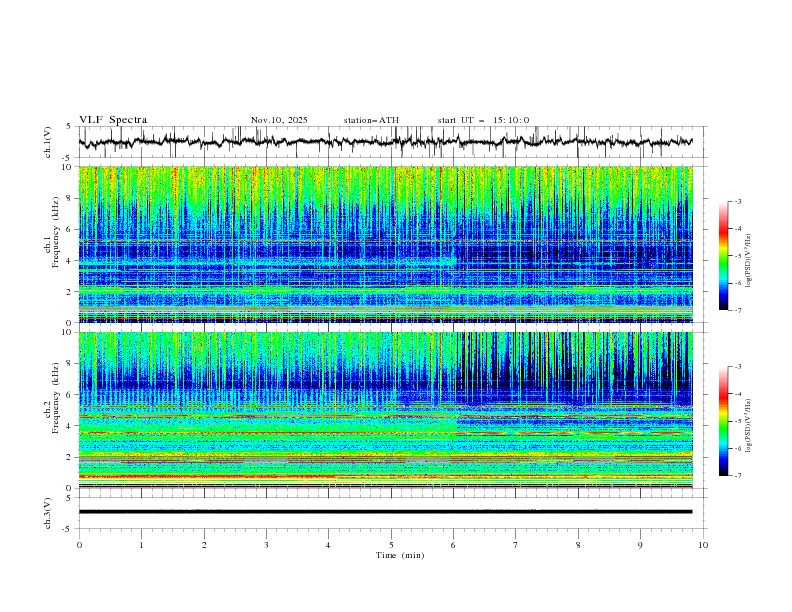Click the upper color bar 'log(PSD)(V²/Hz)' label
Image resolution: width=792 pixels, height=612 pixels.
749,261
